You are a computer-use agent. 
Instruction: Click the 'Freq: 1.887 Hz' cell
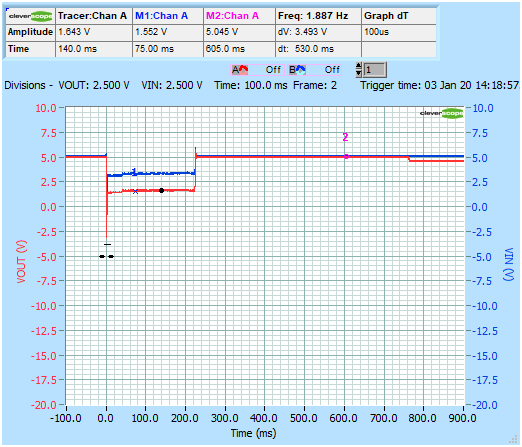(x=318, y=16)
